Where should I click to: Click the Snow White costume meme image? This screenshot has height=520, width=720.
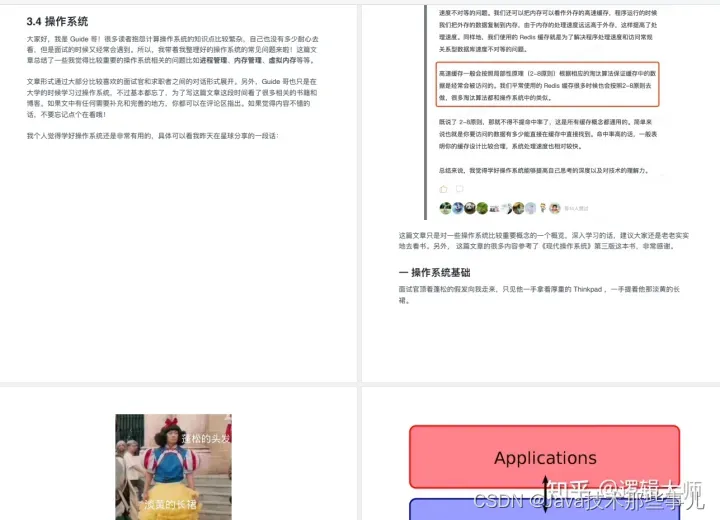[x=174, y=467]
